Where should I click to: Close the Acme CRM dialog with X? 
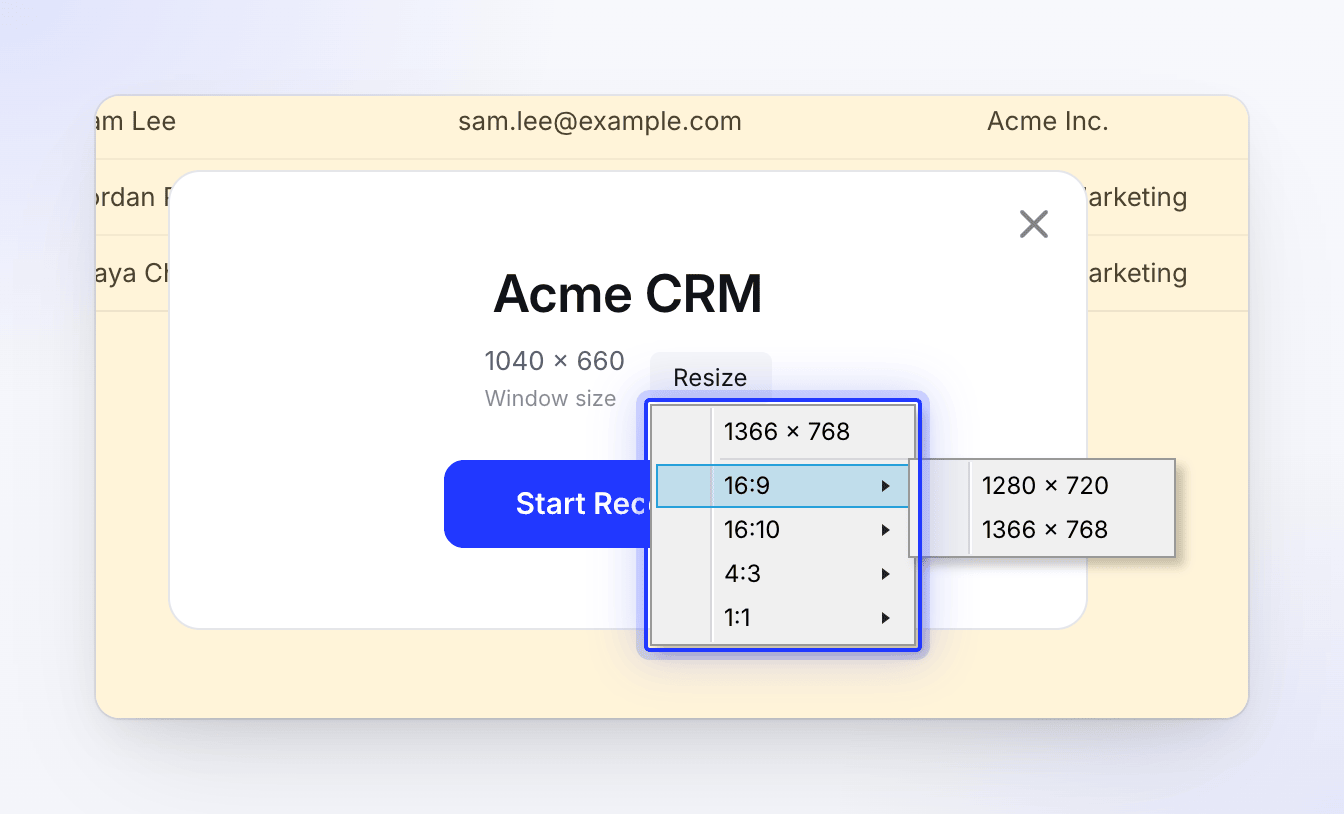1033,224
